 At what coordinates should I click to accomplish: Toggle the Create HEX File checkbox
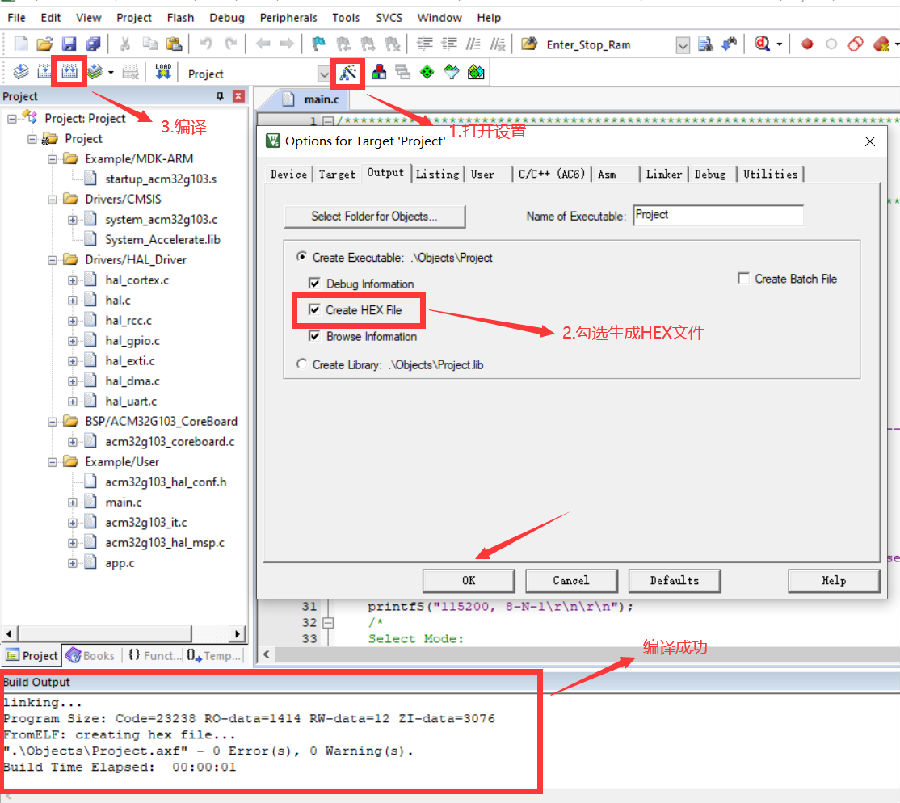click(315, 310)
